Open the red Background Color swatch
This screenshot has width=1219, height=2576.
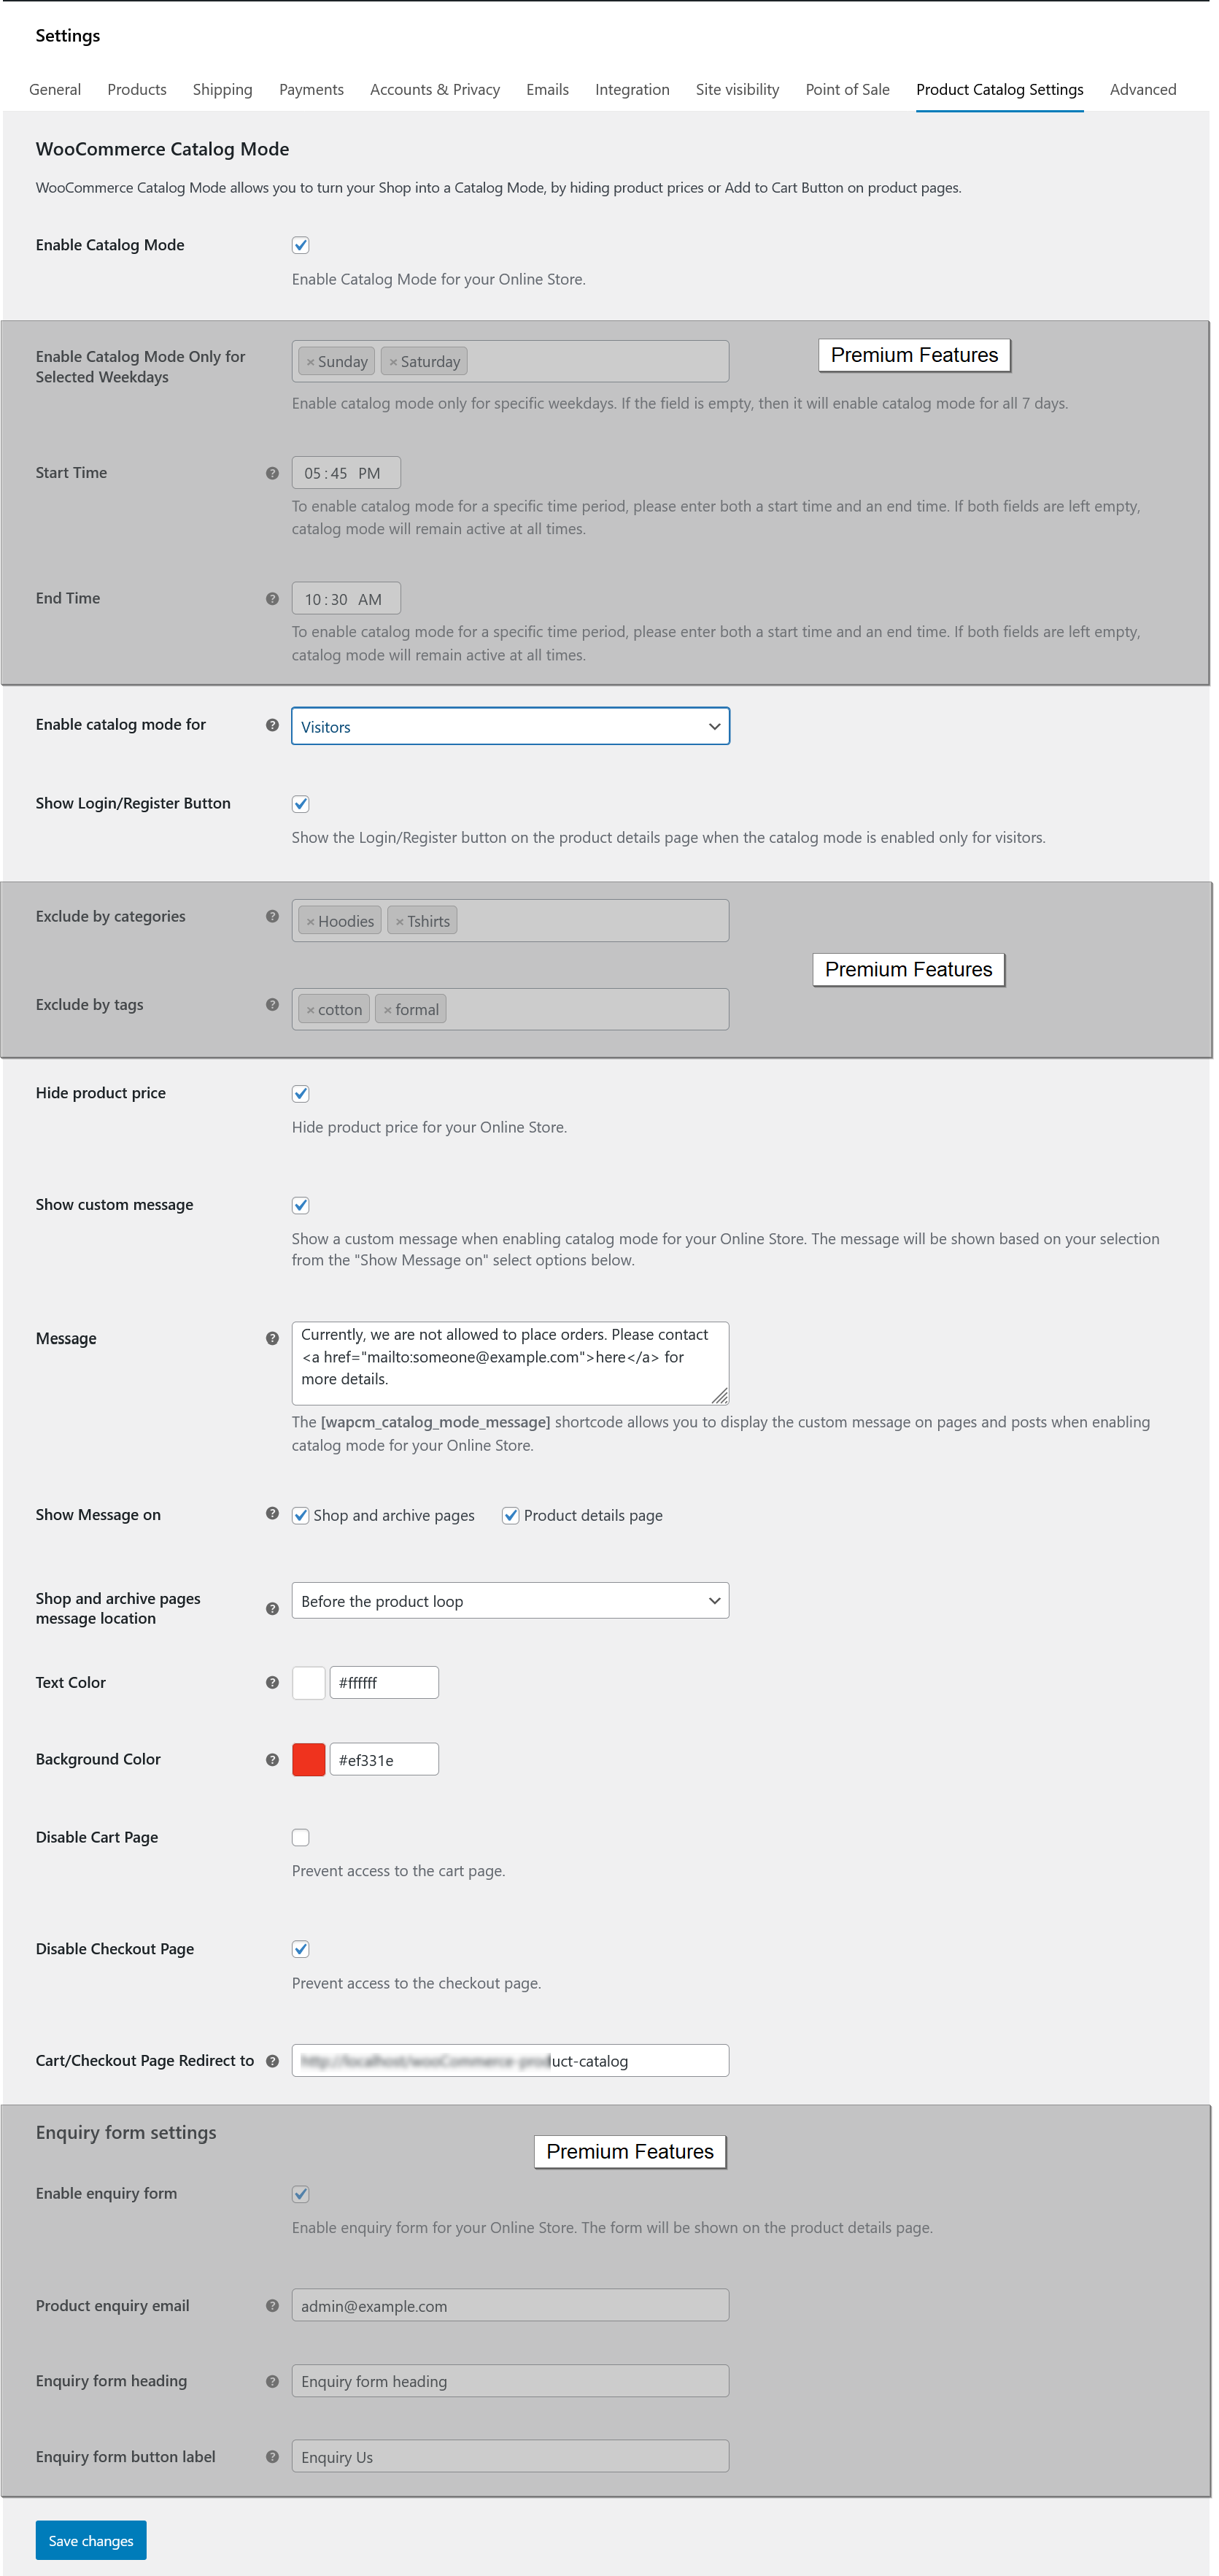click(x=308, y=1759)
